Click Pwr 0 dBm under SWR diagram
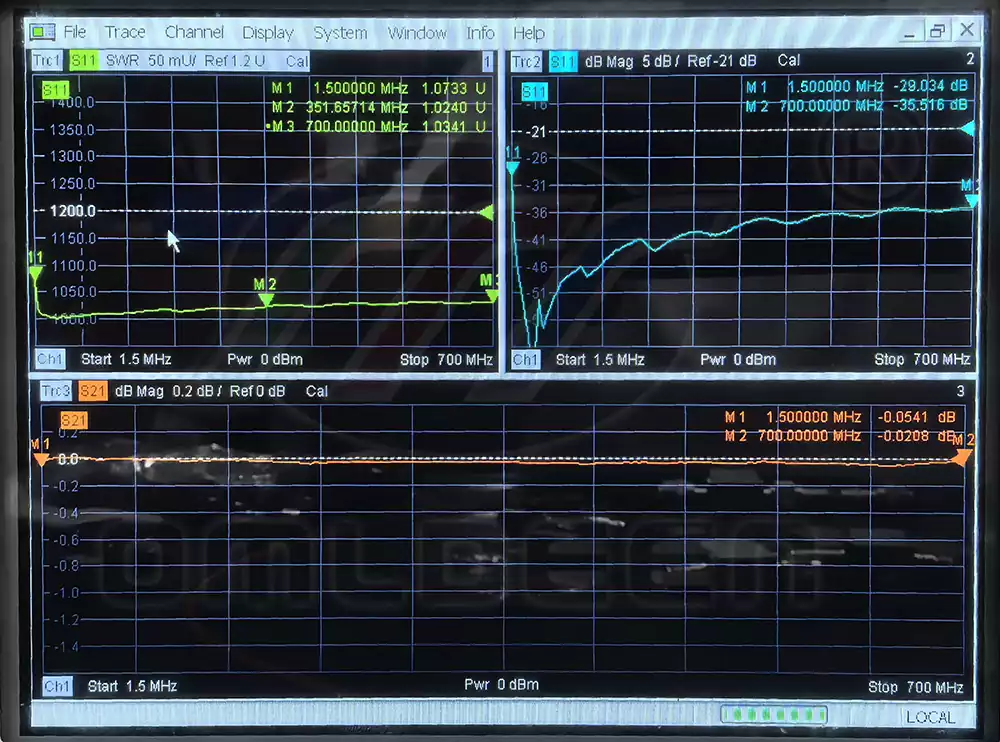 pyautogui.click(x=265, y=359)
